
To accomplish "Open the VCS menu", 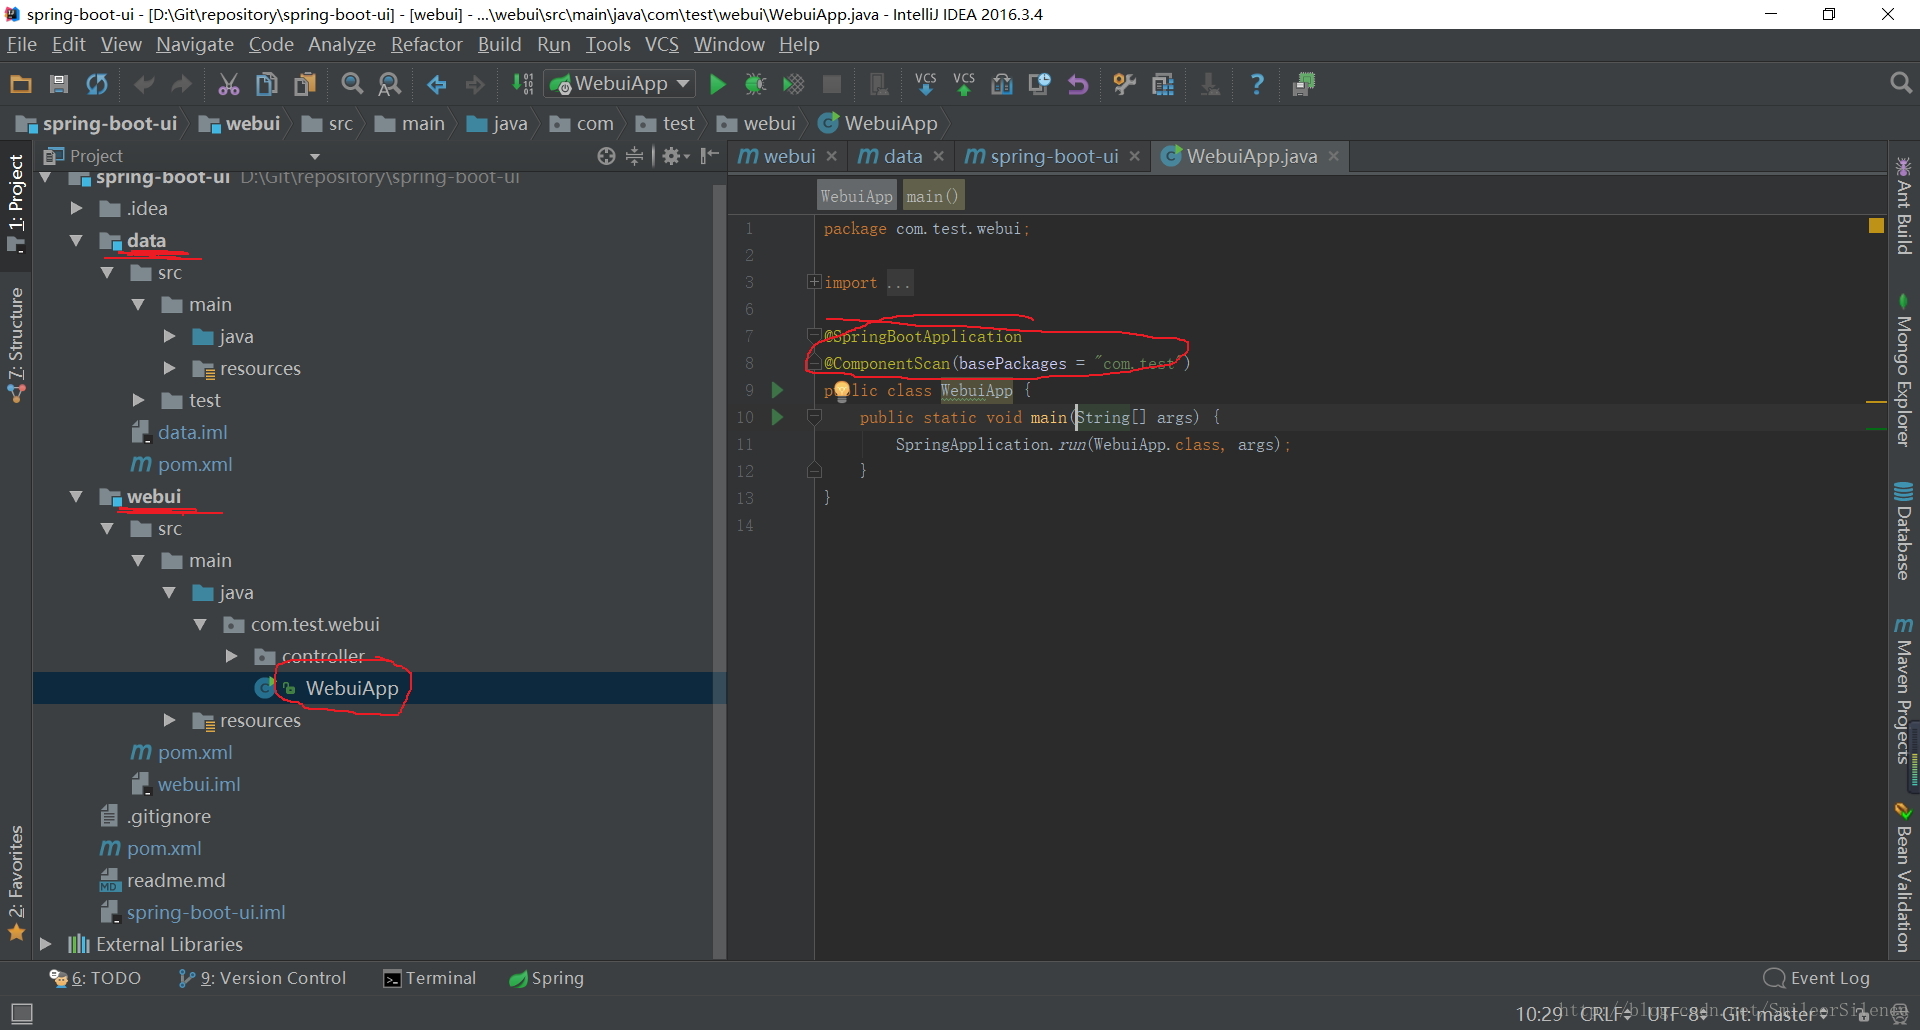I will point(661,44).
